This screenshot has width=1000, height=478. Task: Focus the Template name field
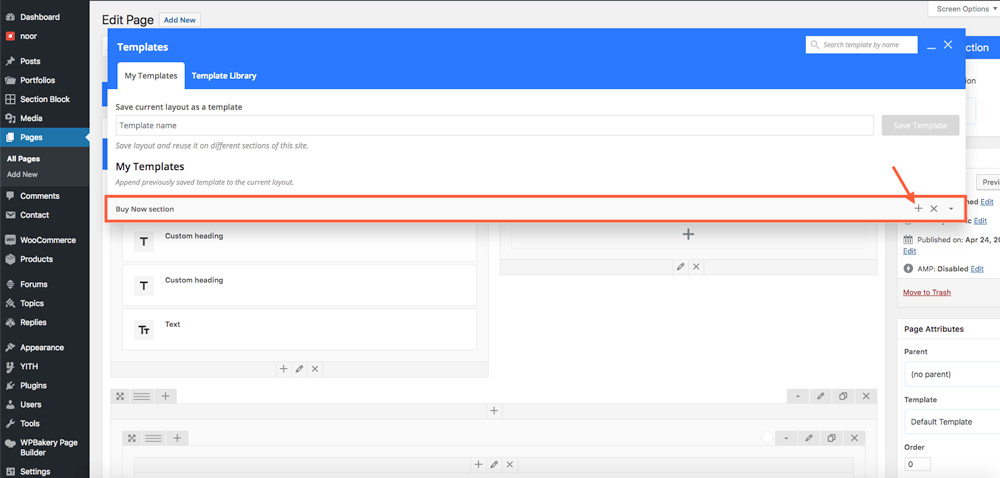point(494,126)
